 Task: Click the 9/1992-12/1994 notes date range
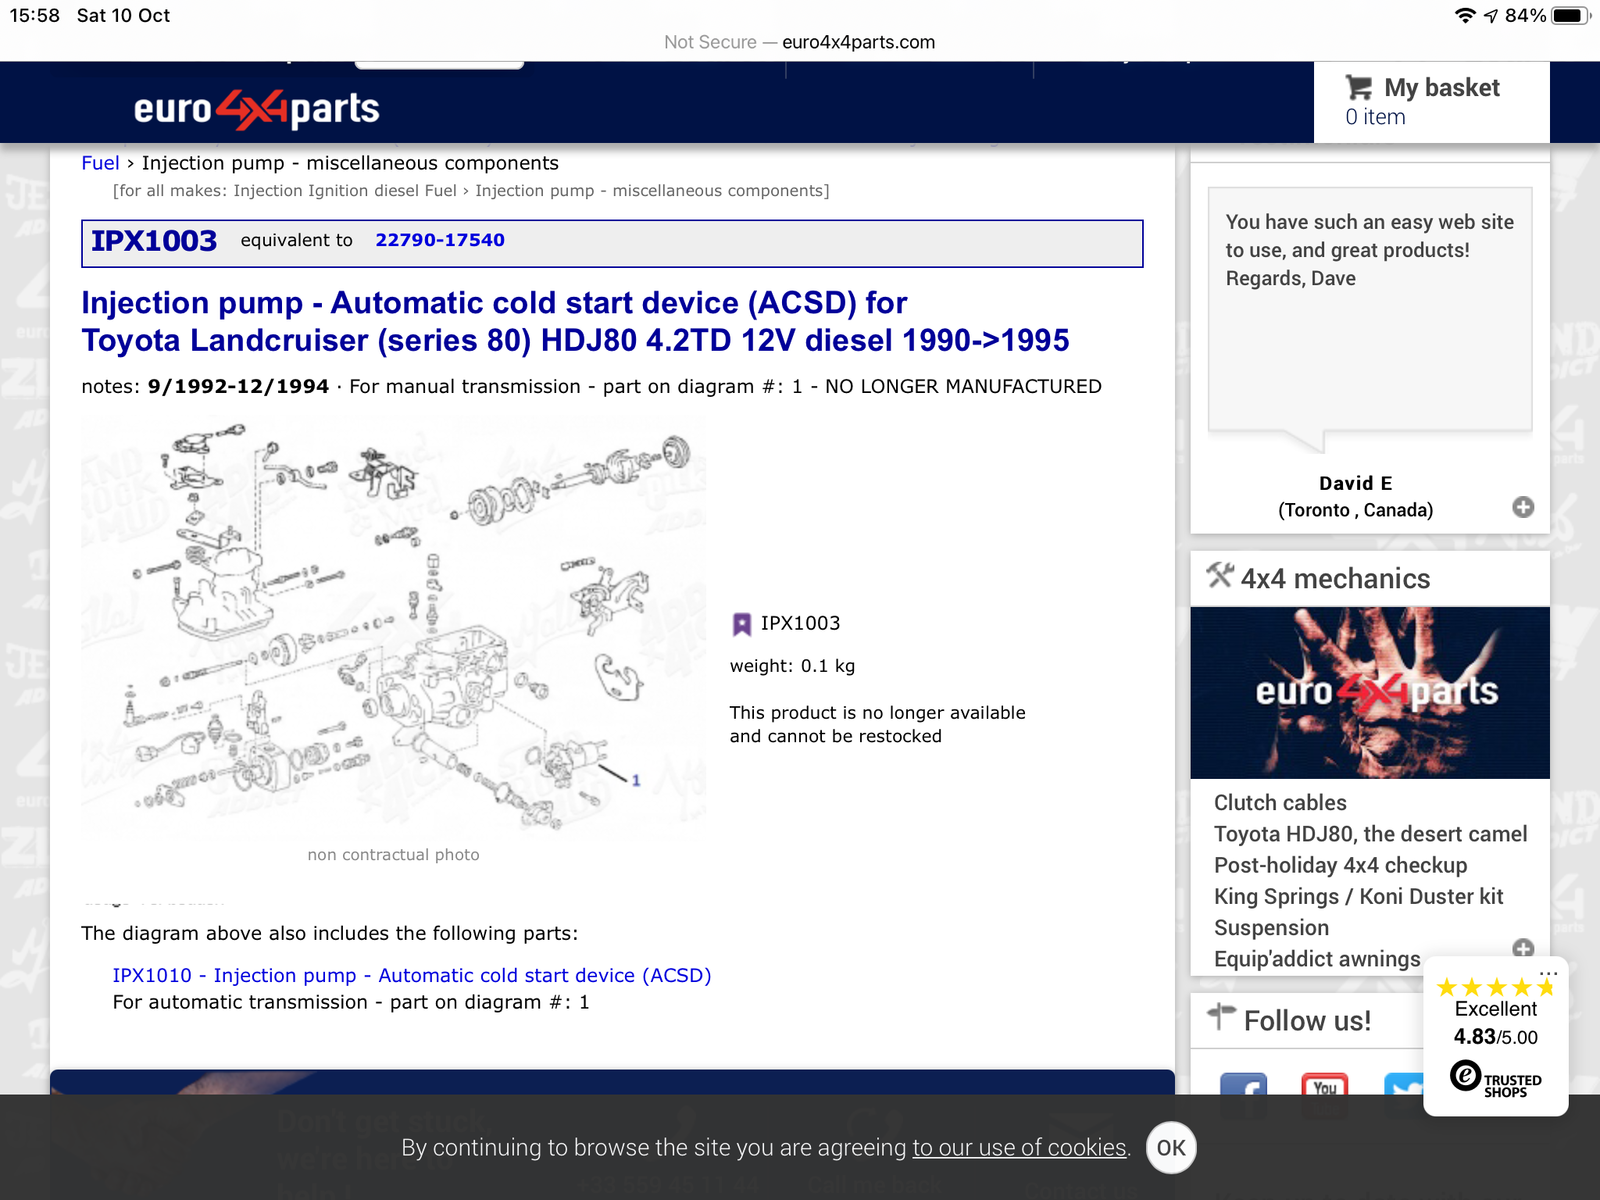click(238, 387)
